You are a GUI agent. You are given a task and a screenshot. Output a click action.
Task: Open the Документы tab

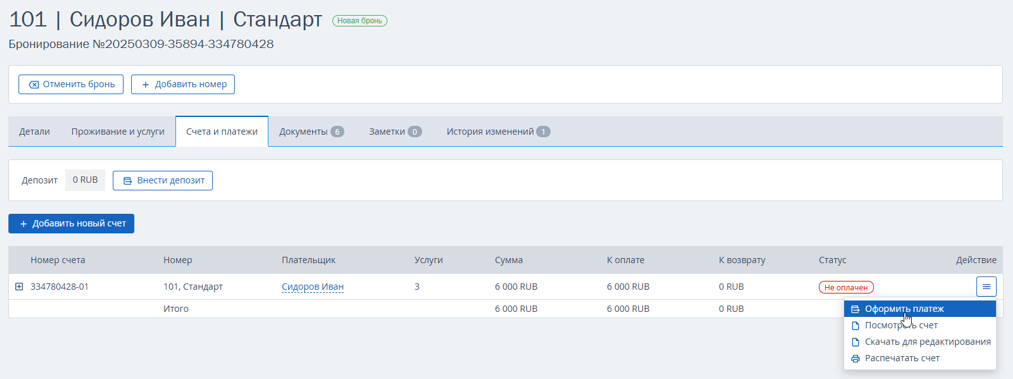click(x=311, y=132)
